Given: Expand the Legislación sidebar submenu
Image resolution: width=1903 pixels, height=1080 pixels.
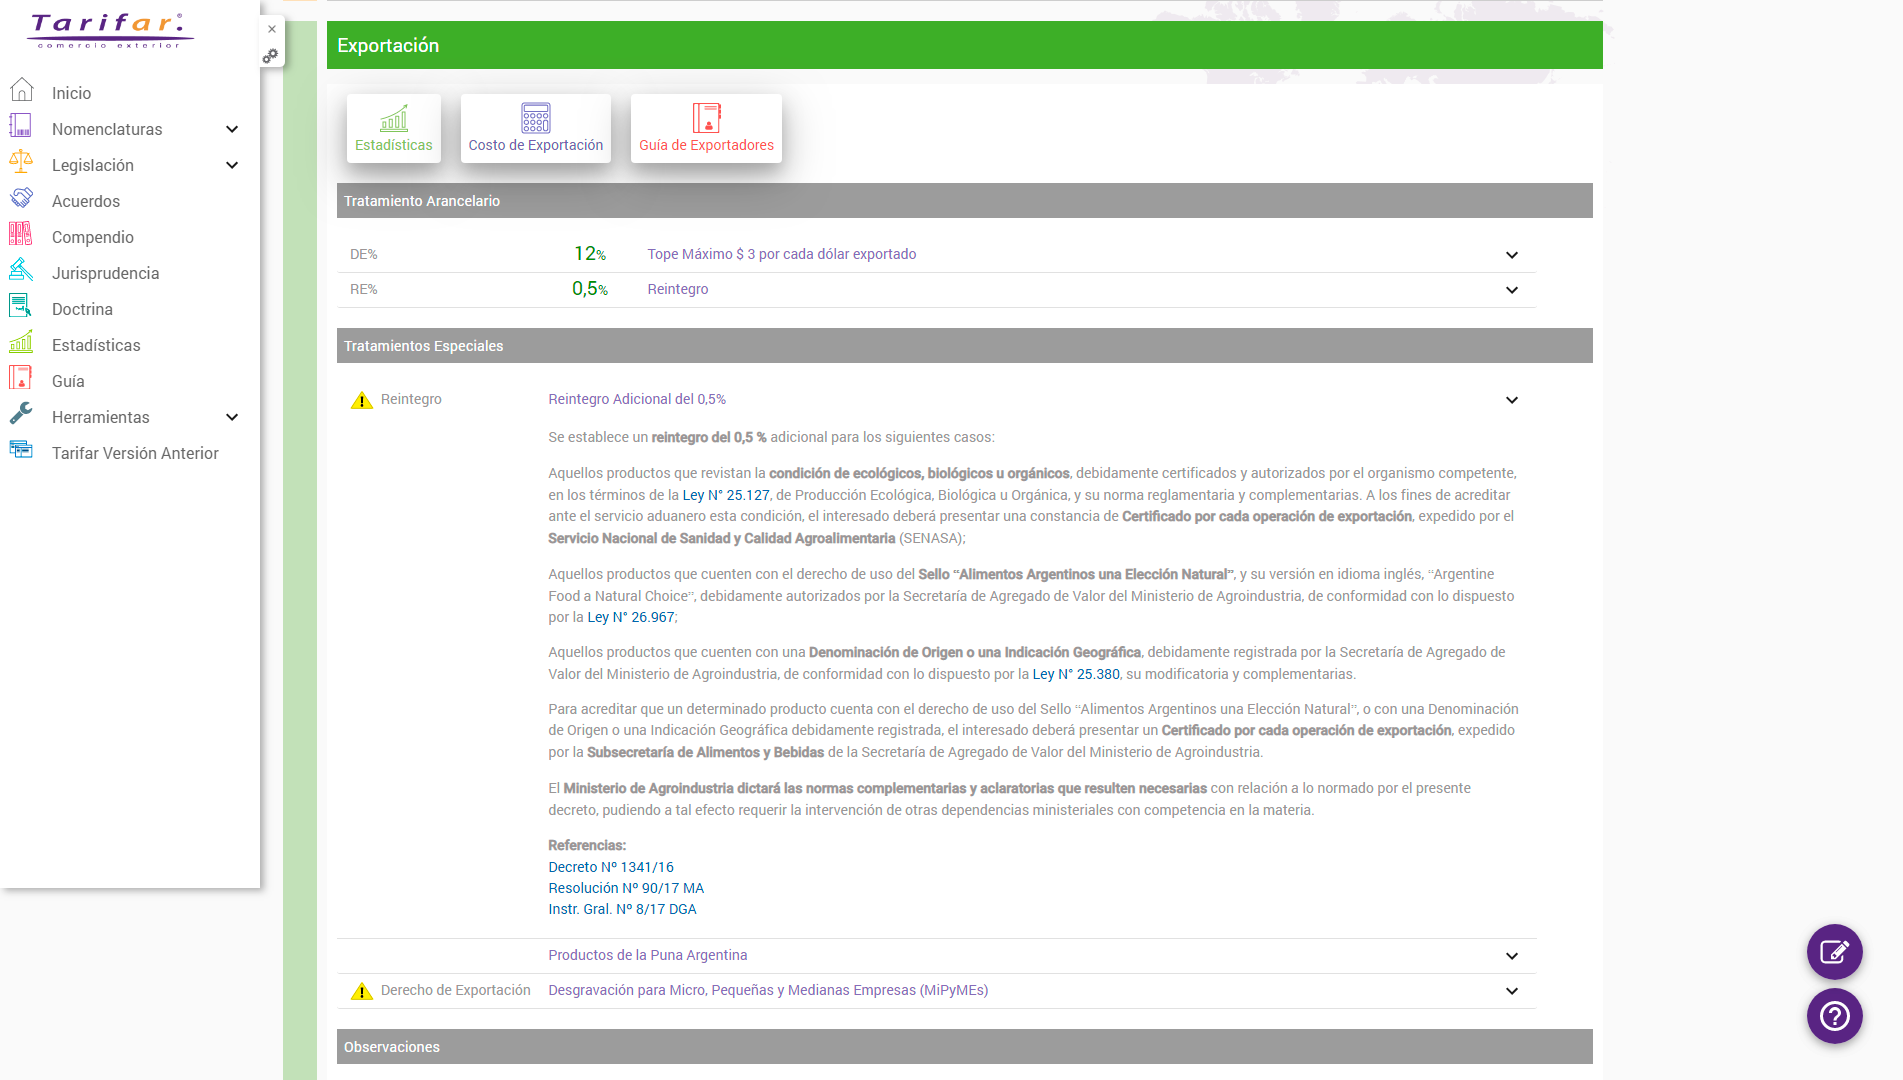Looking at the screenshot, I should coord(232,165).
